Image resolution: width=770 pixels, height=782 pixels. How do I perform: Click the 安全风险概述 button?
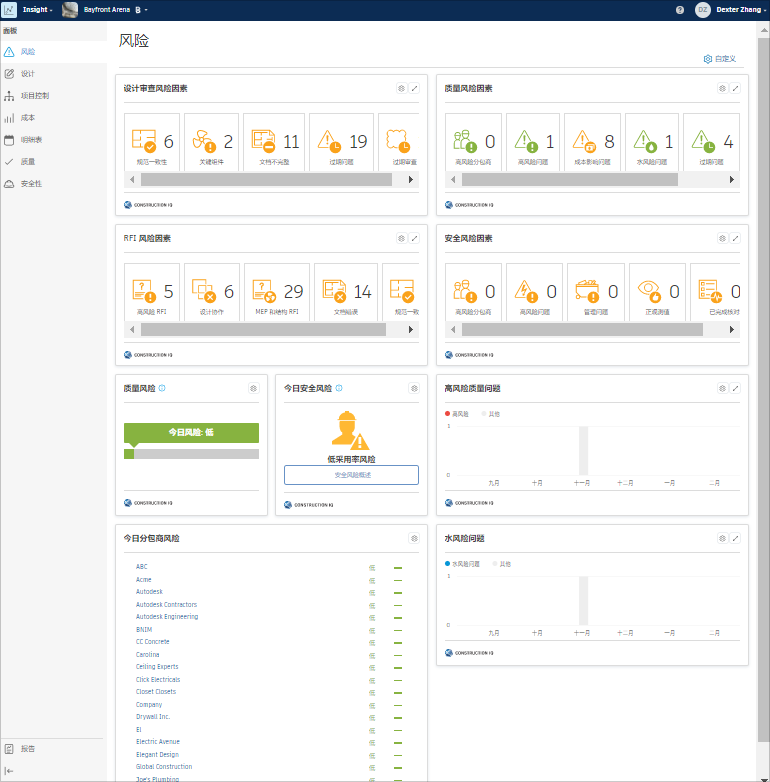pyautogui.click(x=352, y=475)
